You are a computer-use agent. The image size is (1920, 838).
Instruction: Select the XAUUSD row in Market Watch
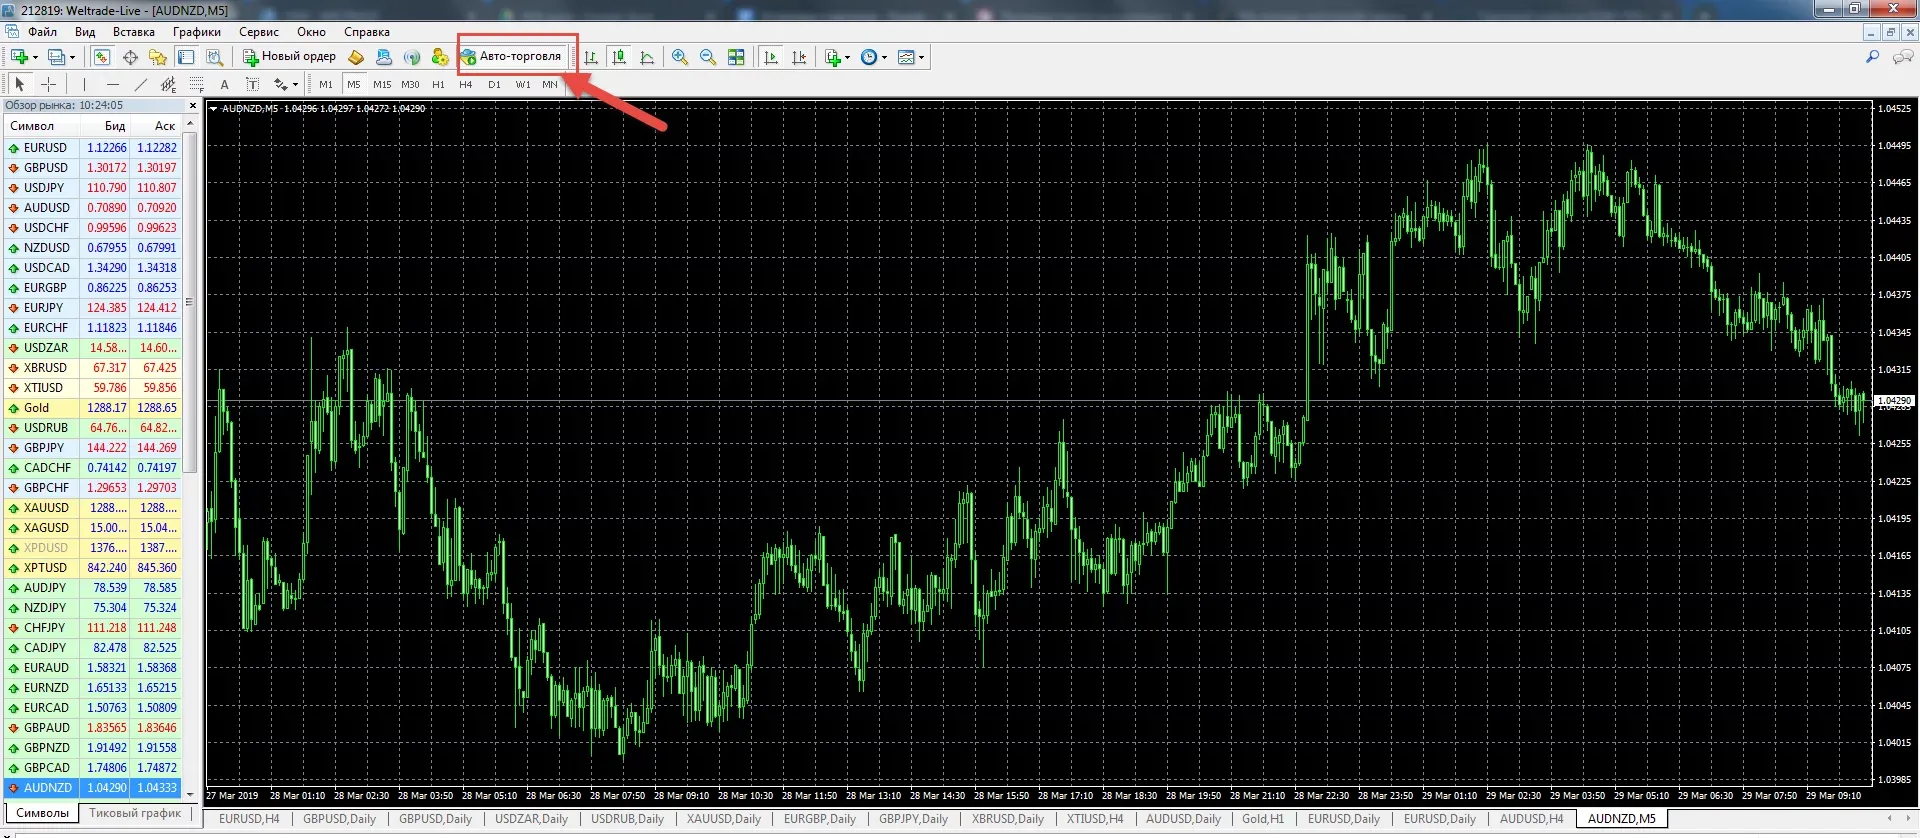click(x=93, y=508)
